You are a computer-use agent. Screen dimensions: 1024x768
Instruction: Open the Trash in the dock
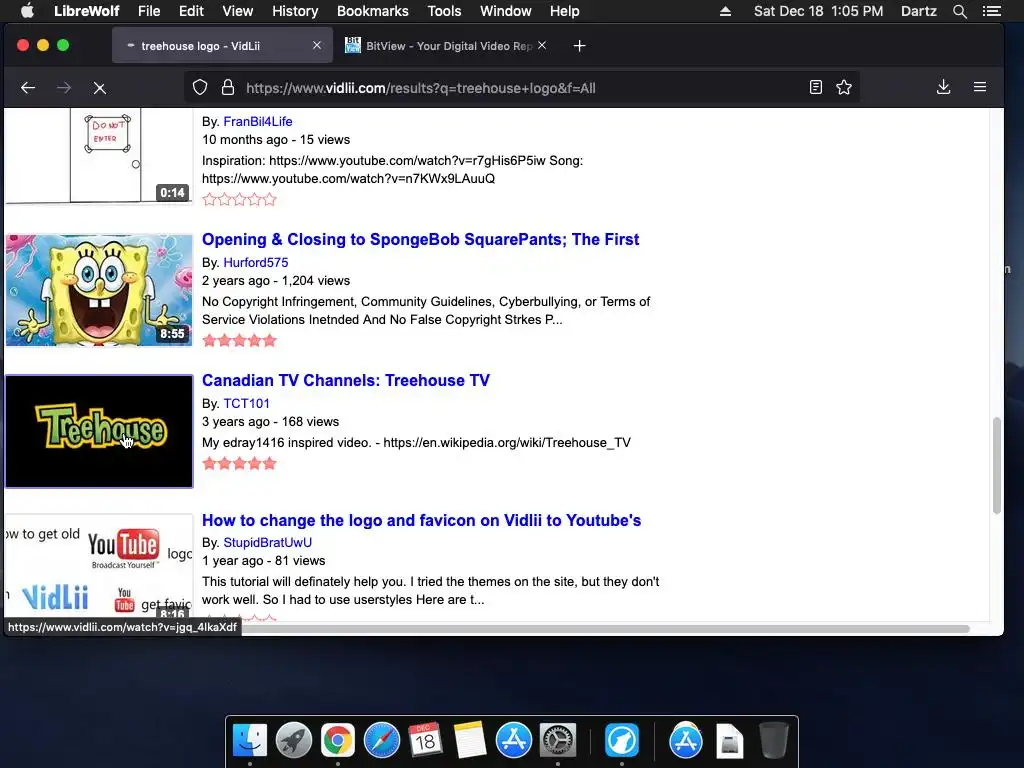coord(774,741)
